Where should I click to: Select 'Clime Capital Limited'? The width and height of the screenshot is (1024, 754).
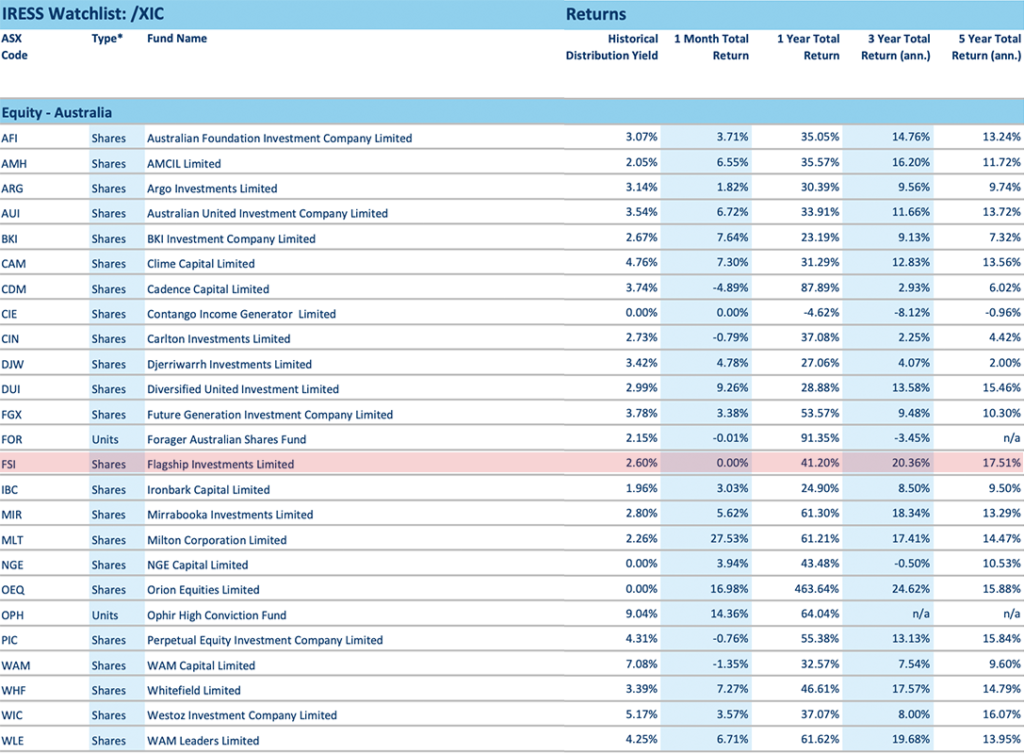pos(200,264)
